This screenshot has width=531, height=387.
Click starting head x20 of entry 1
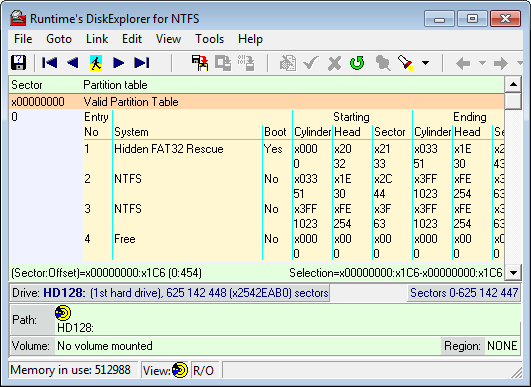(343, 149)
